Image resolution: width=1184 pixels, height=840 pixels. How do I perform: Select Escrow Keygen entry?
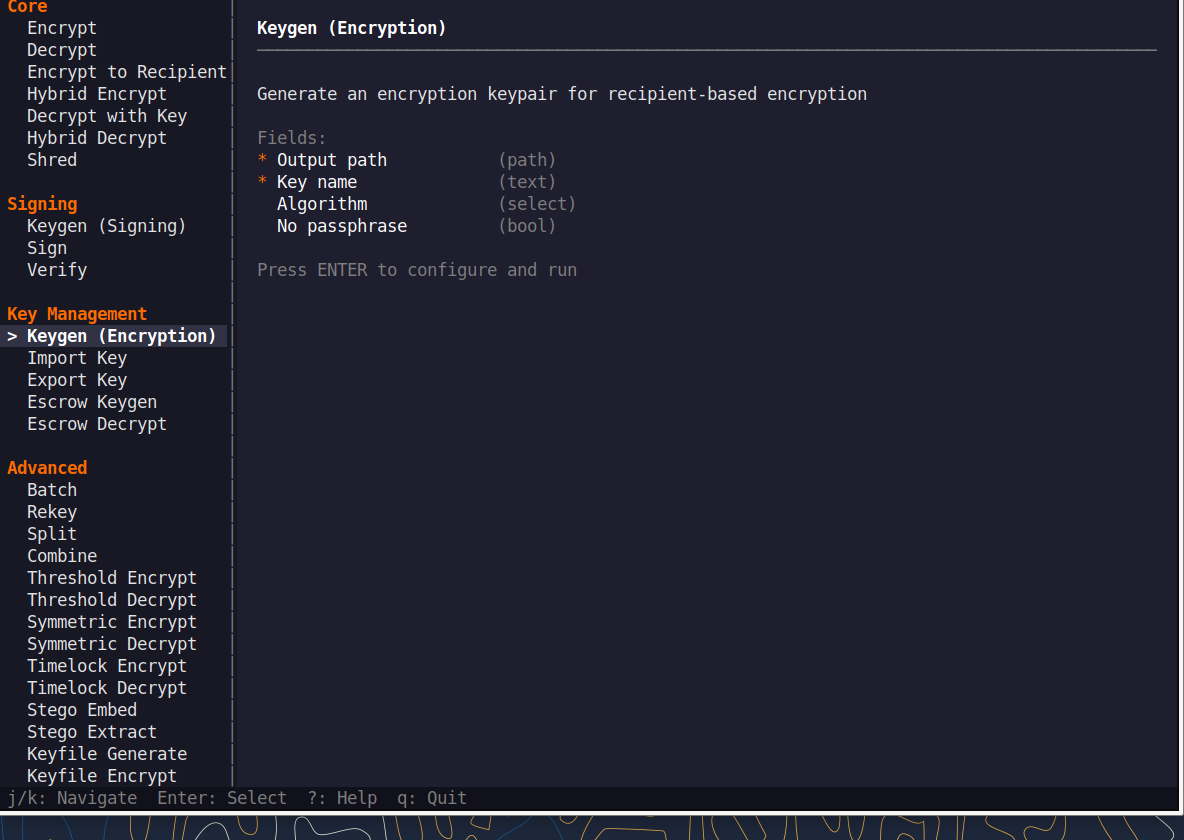pyautogui.click(x=92, y=402)
